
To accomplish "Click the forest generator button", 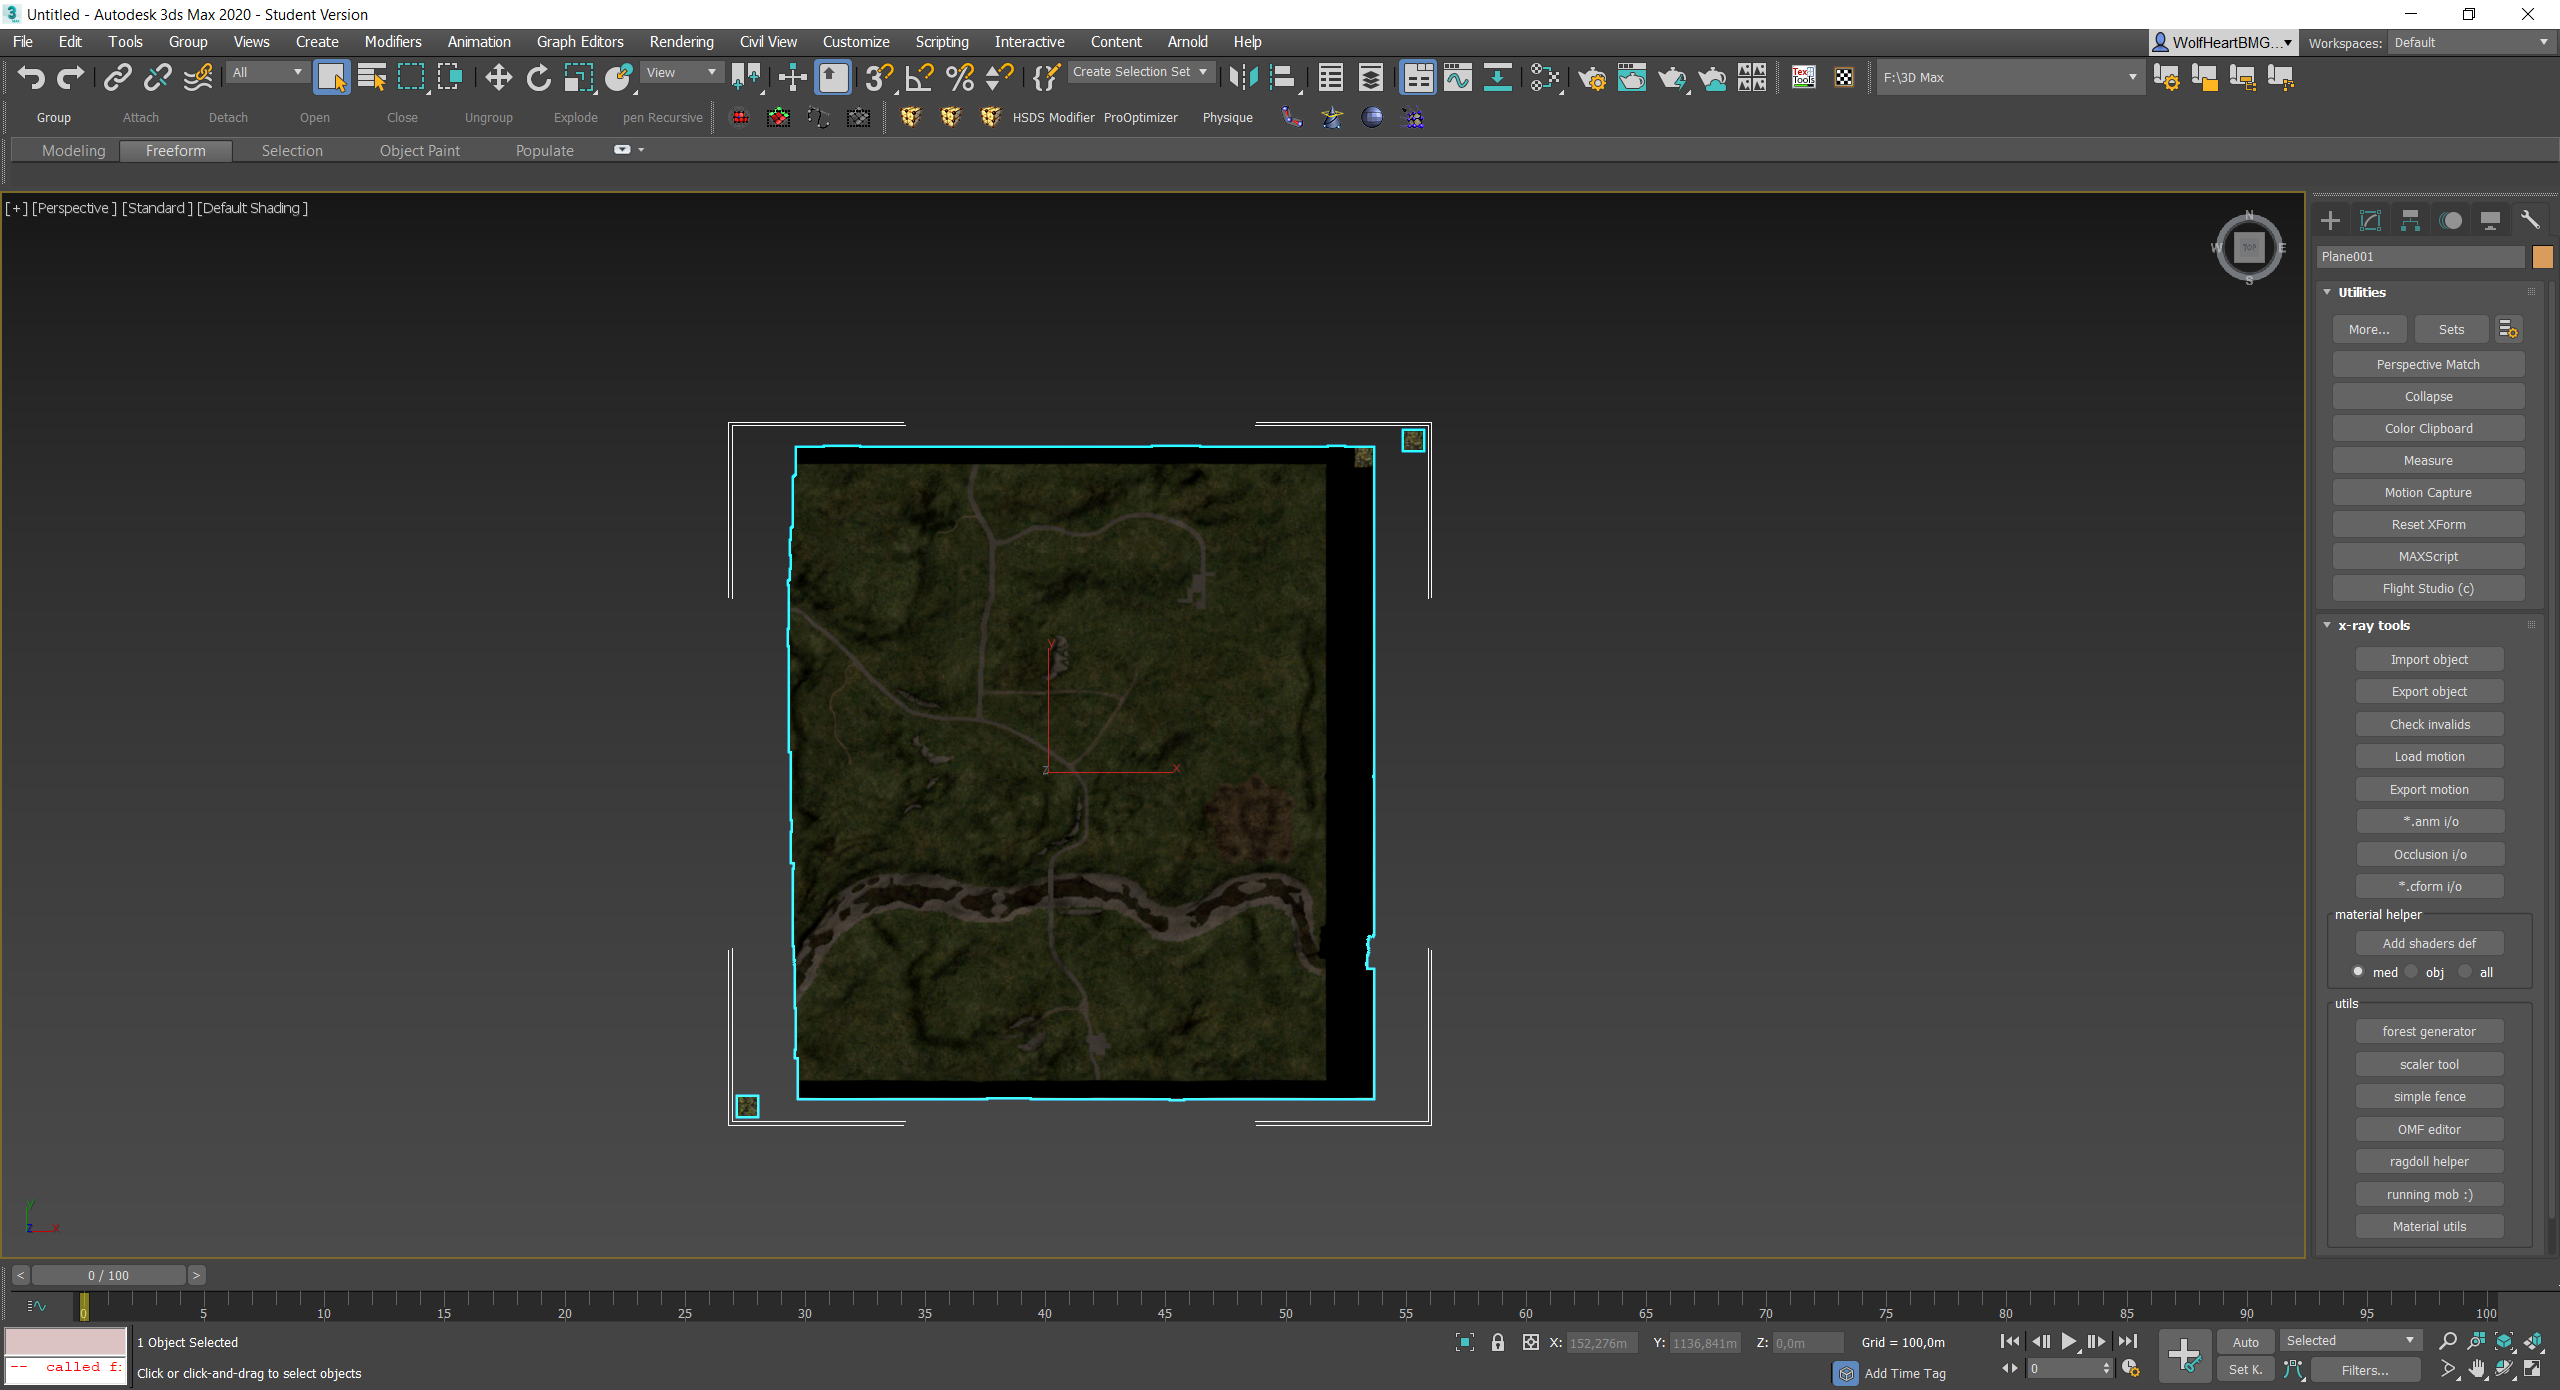I will pos(2429,1031).
